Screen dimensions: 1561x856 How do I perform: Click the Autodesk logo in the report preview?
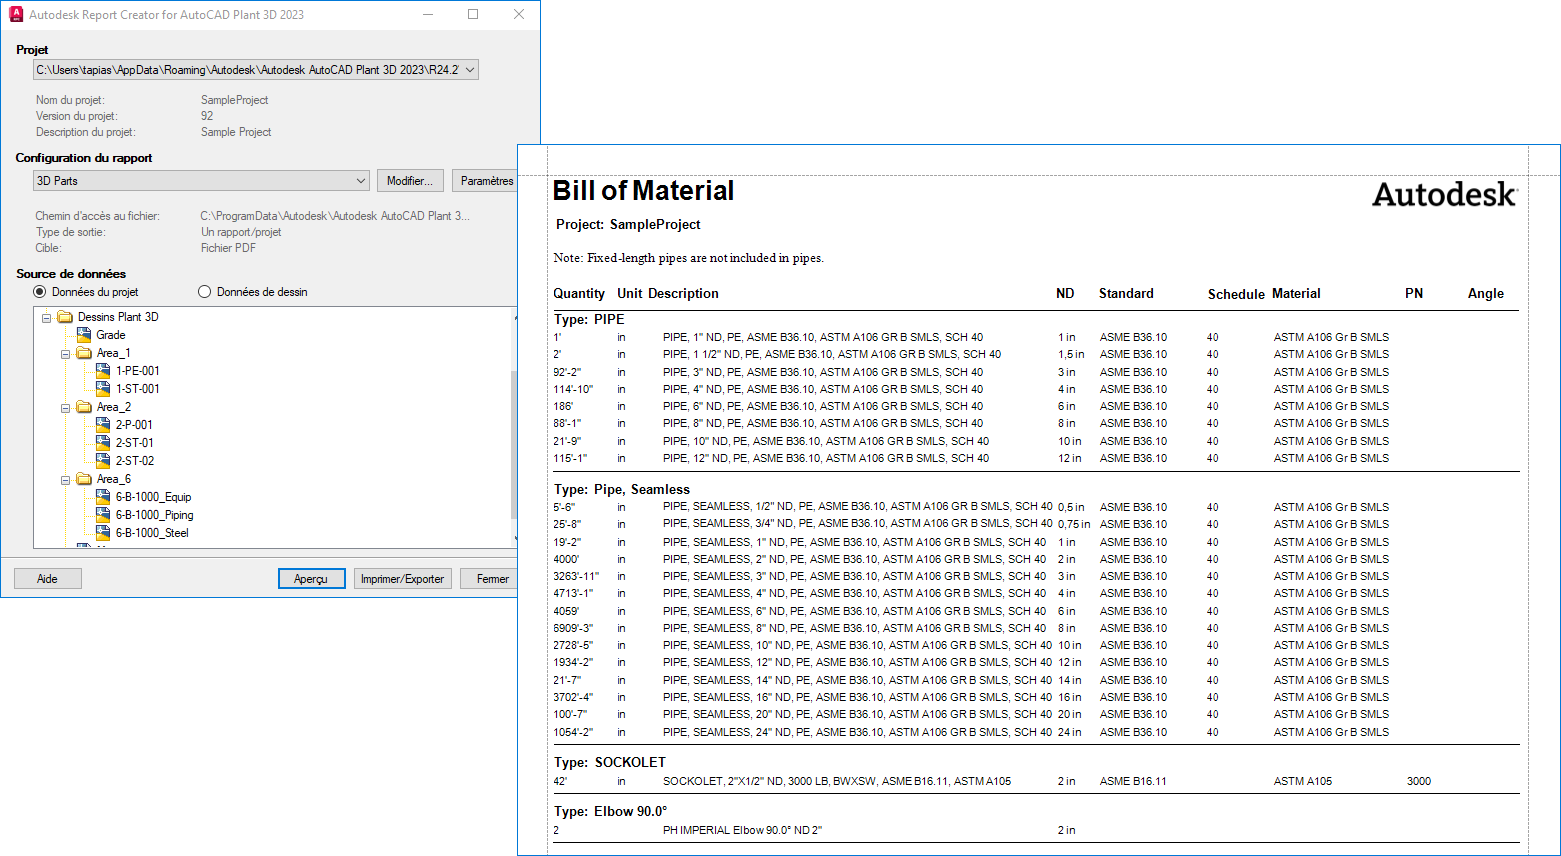pos(1445,194)
